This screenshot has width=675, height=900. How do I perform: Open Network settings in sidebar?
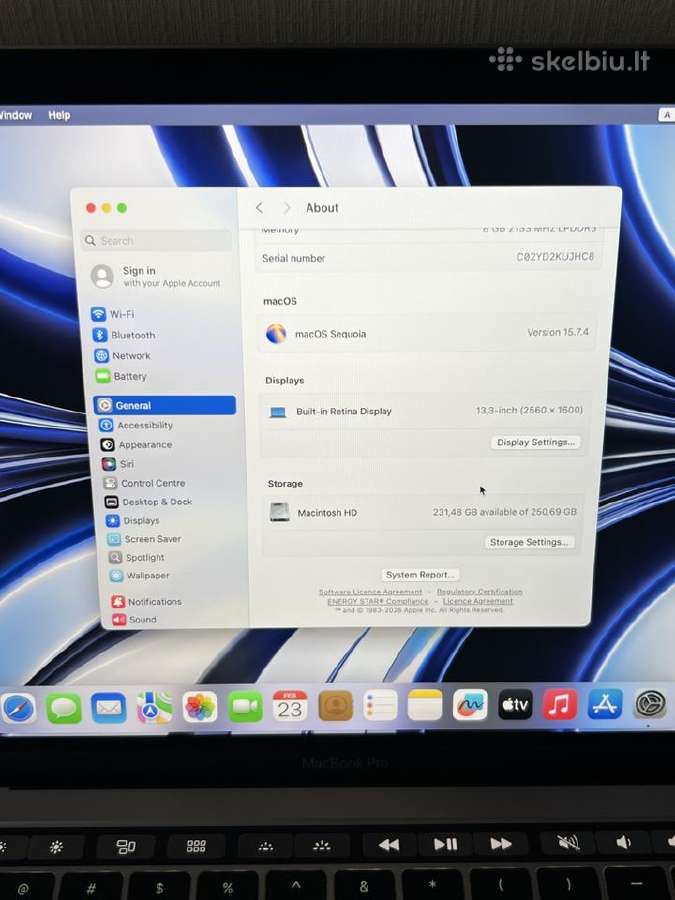click(122, 355)
